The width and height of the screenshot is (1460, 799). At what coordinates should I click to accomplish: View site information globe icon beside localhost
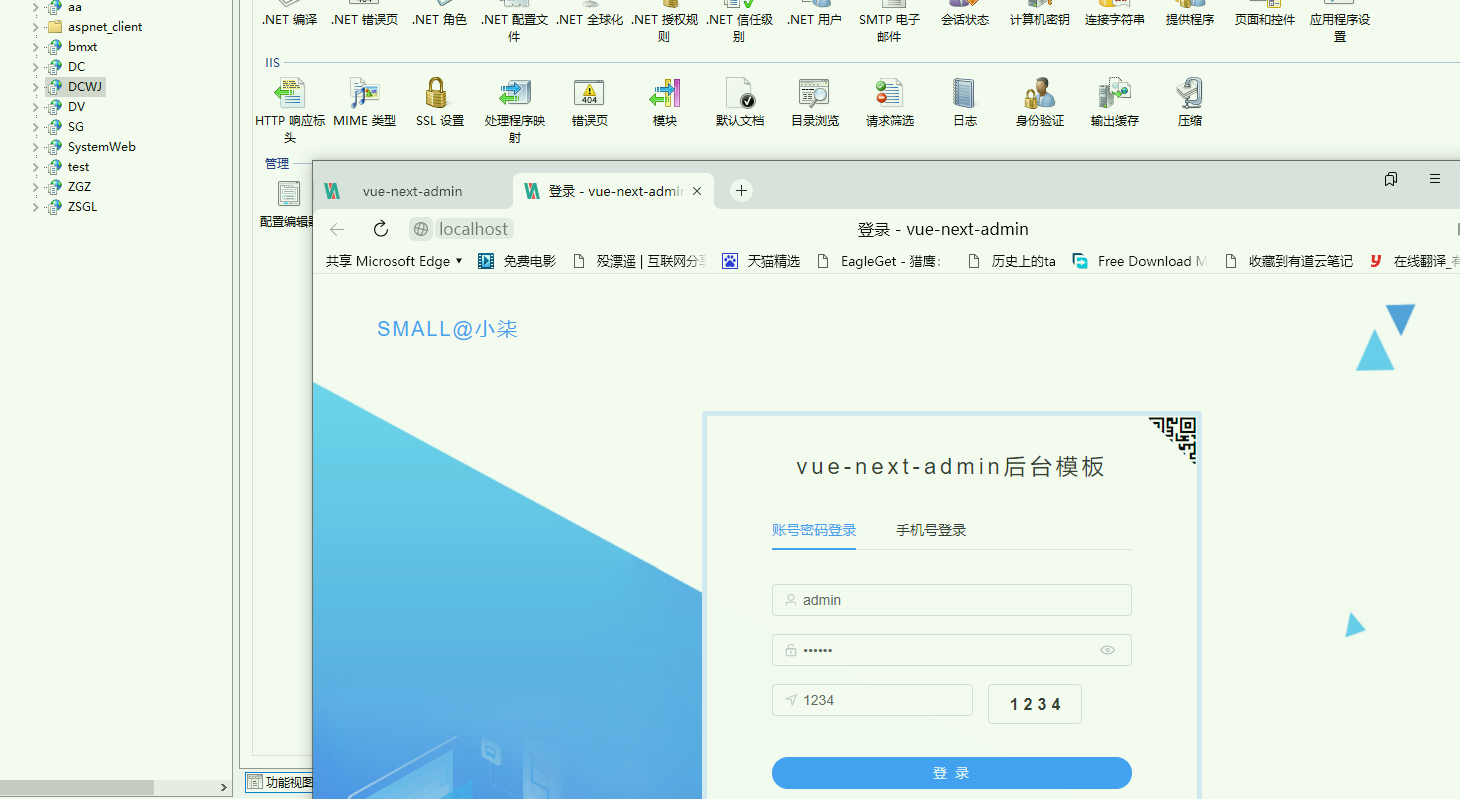[x=422, y=229]
